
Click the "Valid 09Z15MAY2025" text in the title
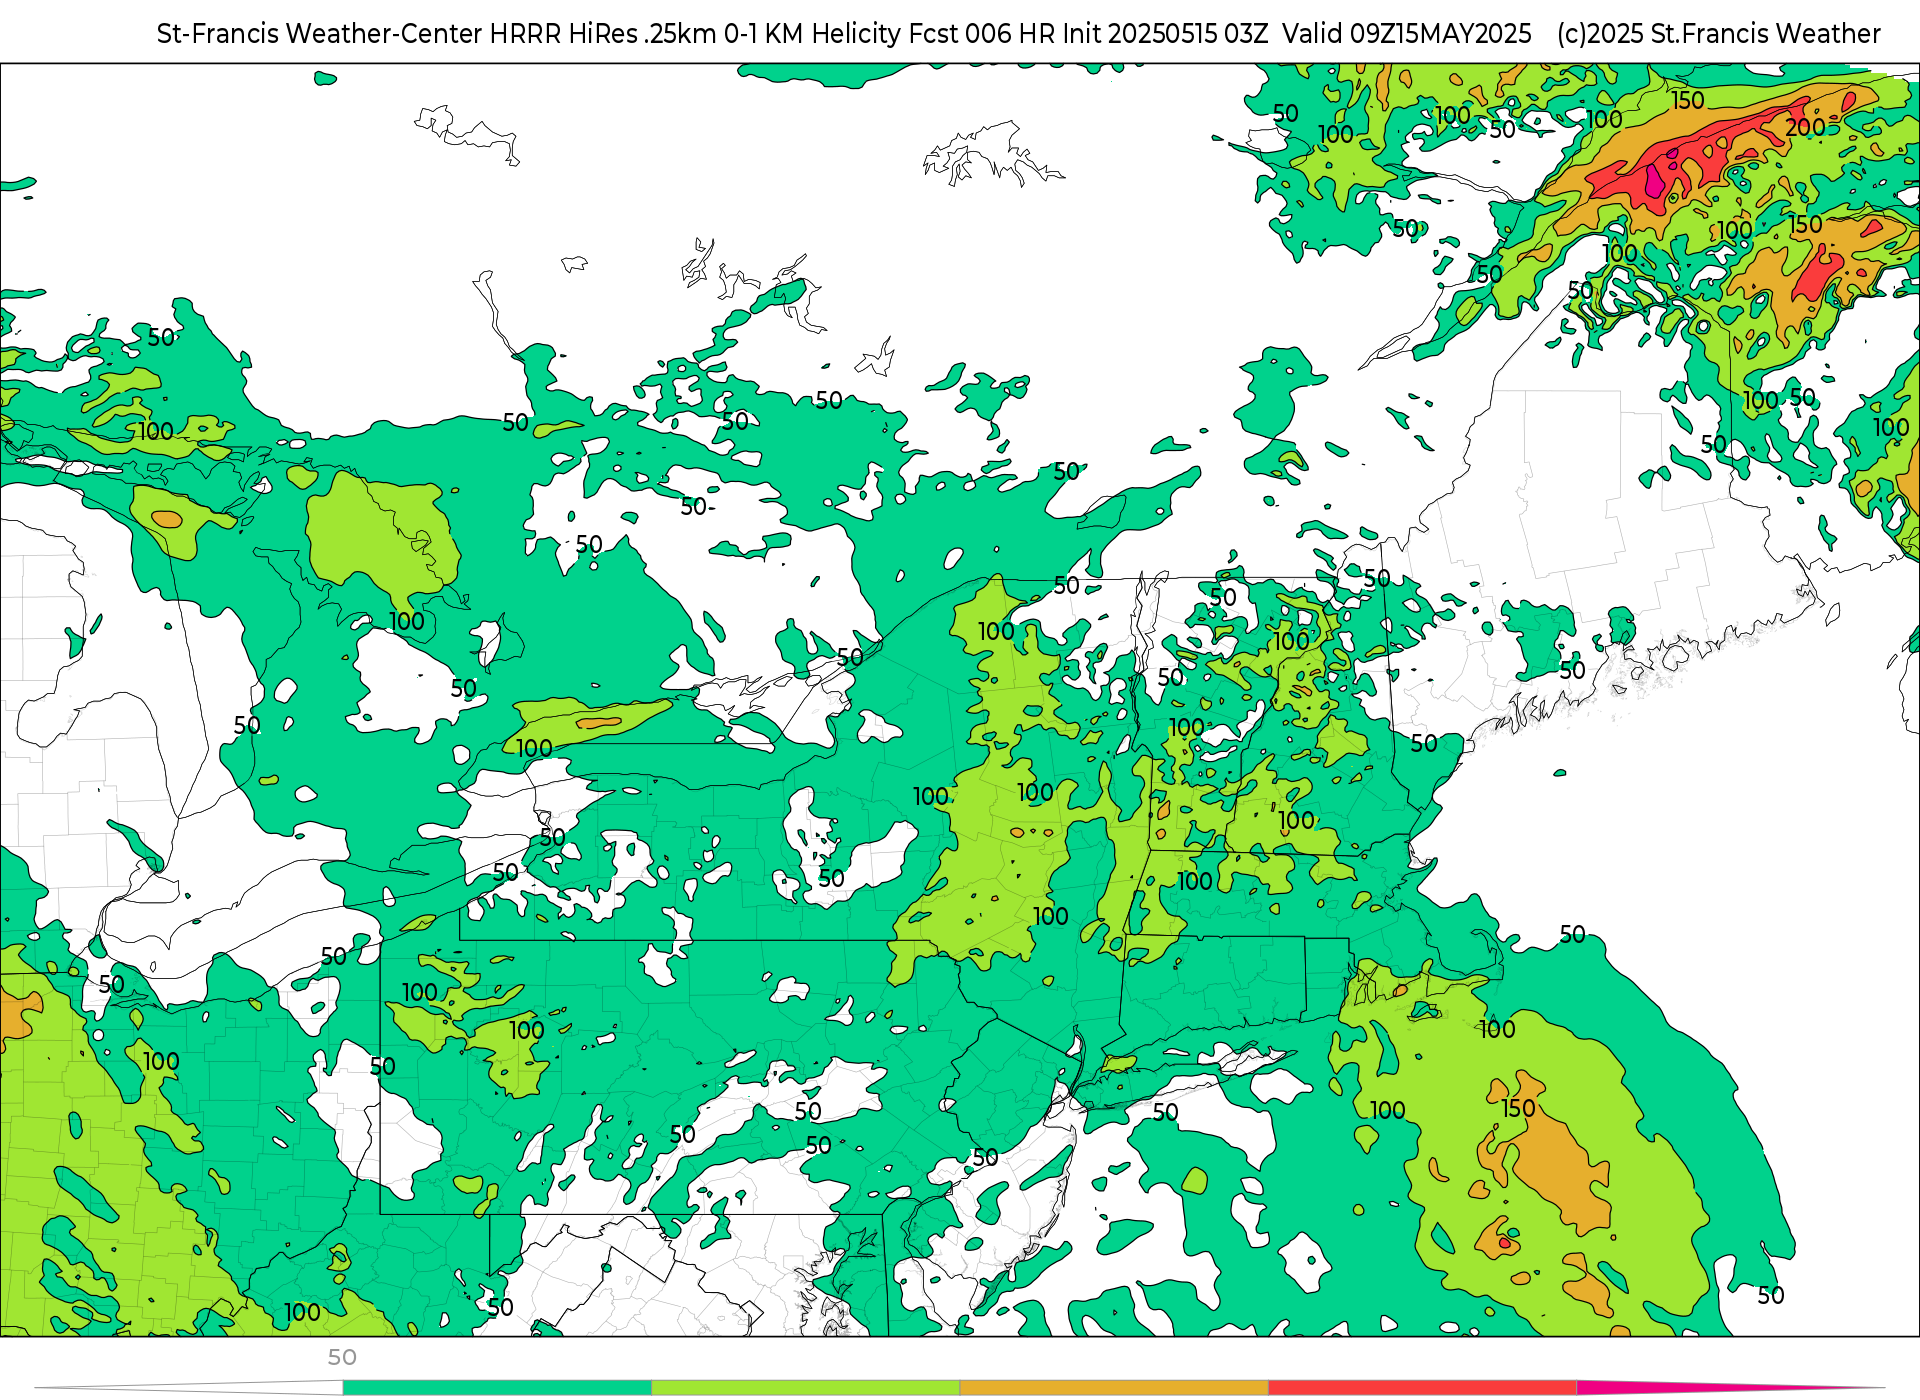coord(1407,34)
